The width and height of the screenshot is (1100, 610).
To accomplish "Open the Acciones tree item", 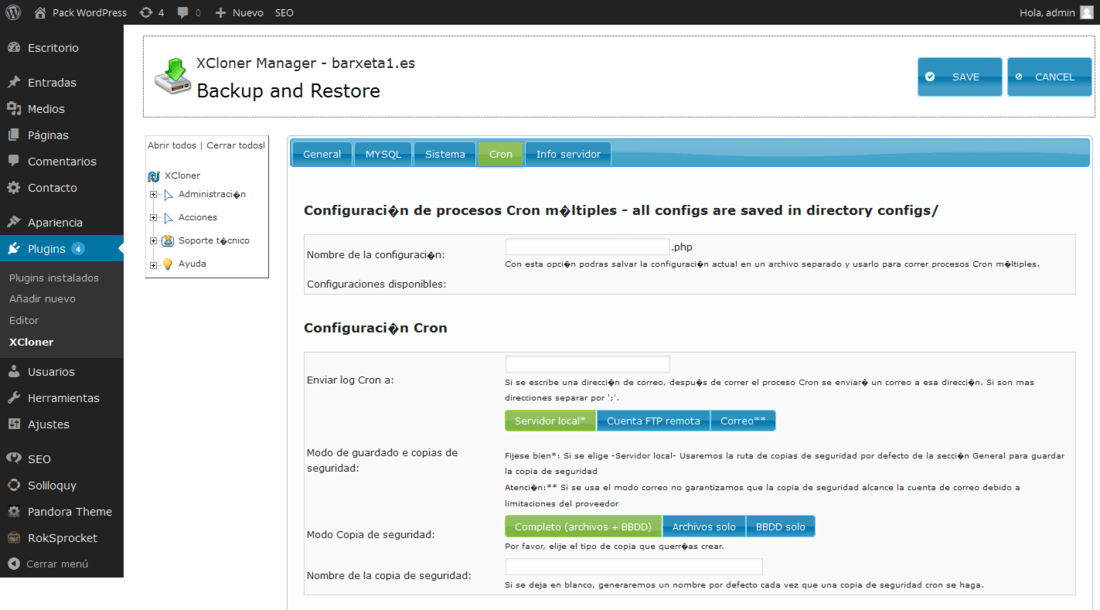I will click(x=197, y=217).
